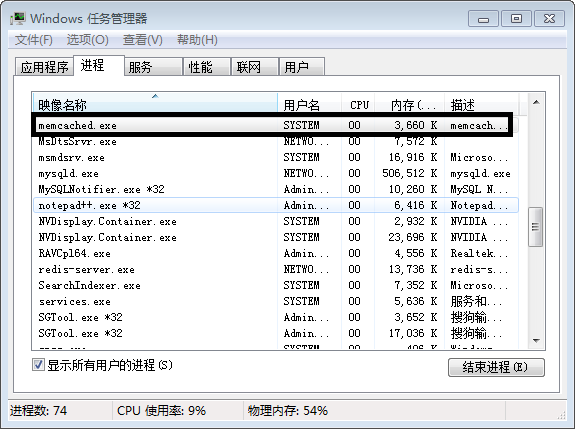
Task: Click the 506,512 K memory value
Action: (410, 173)
